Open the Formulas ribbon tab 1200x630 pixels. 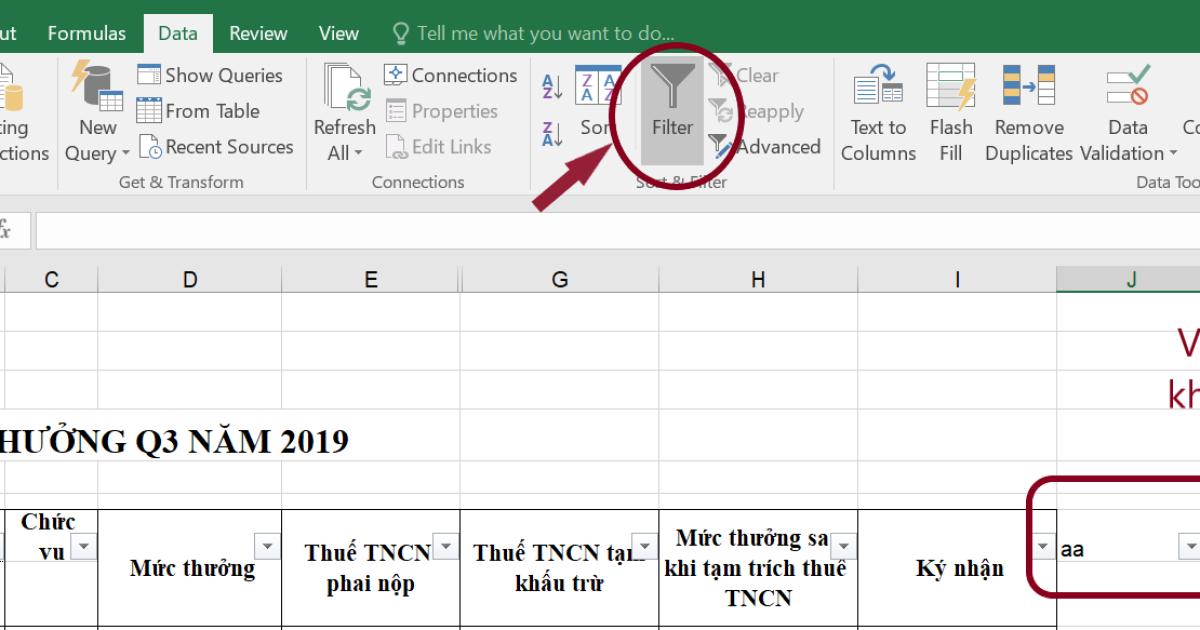click(x=86, y=32)
